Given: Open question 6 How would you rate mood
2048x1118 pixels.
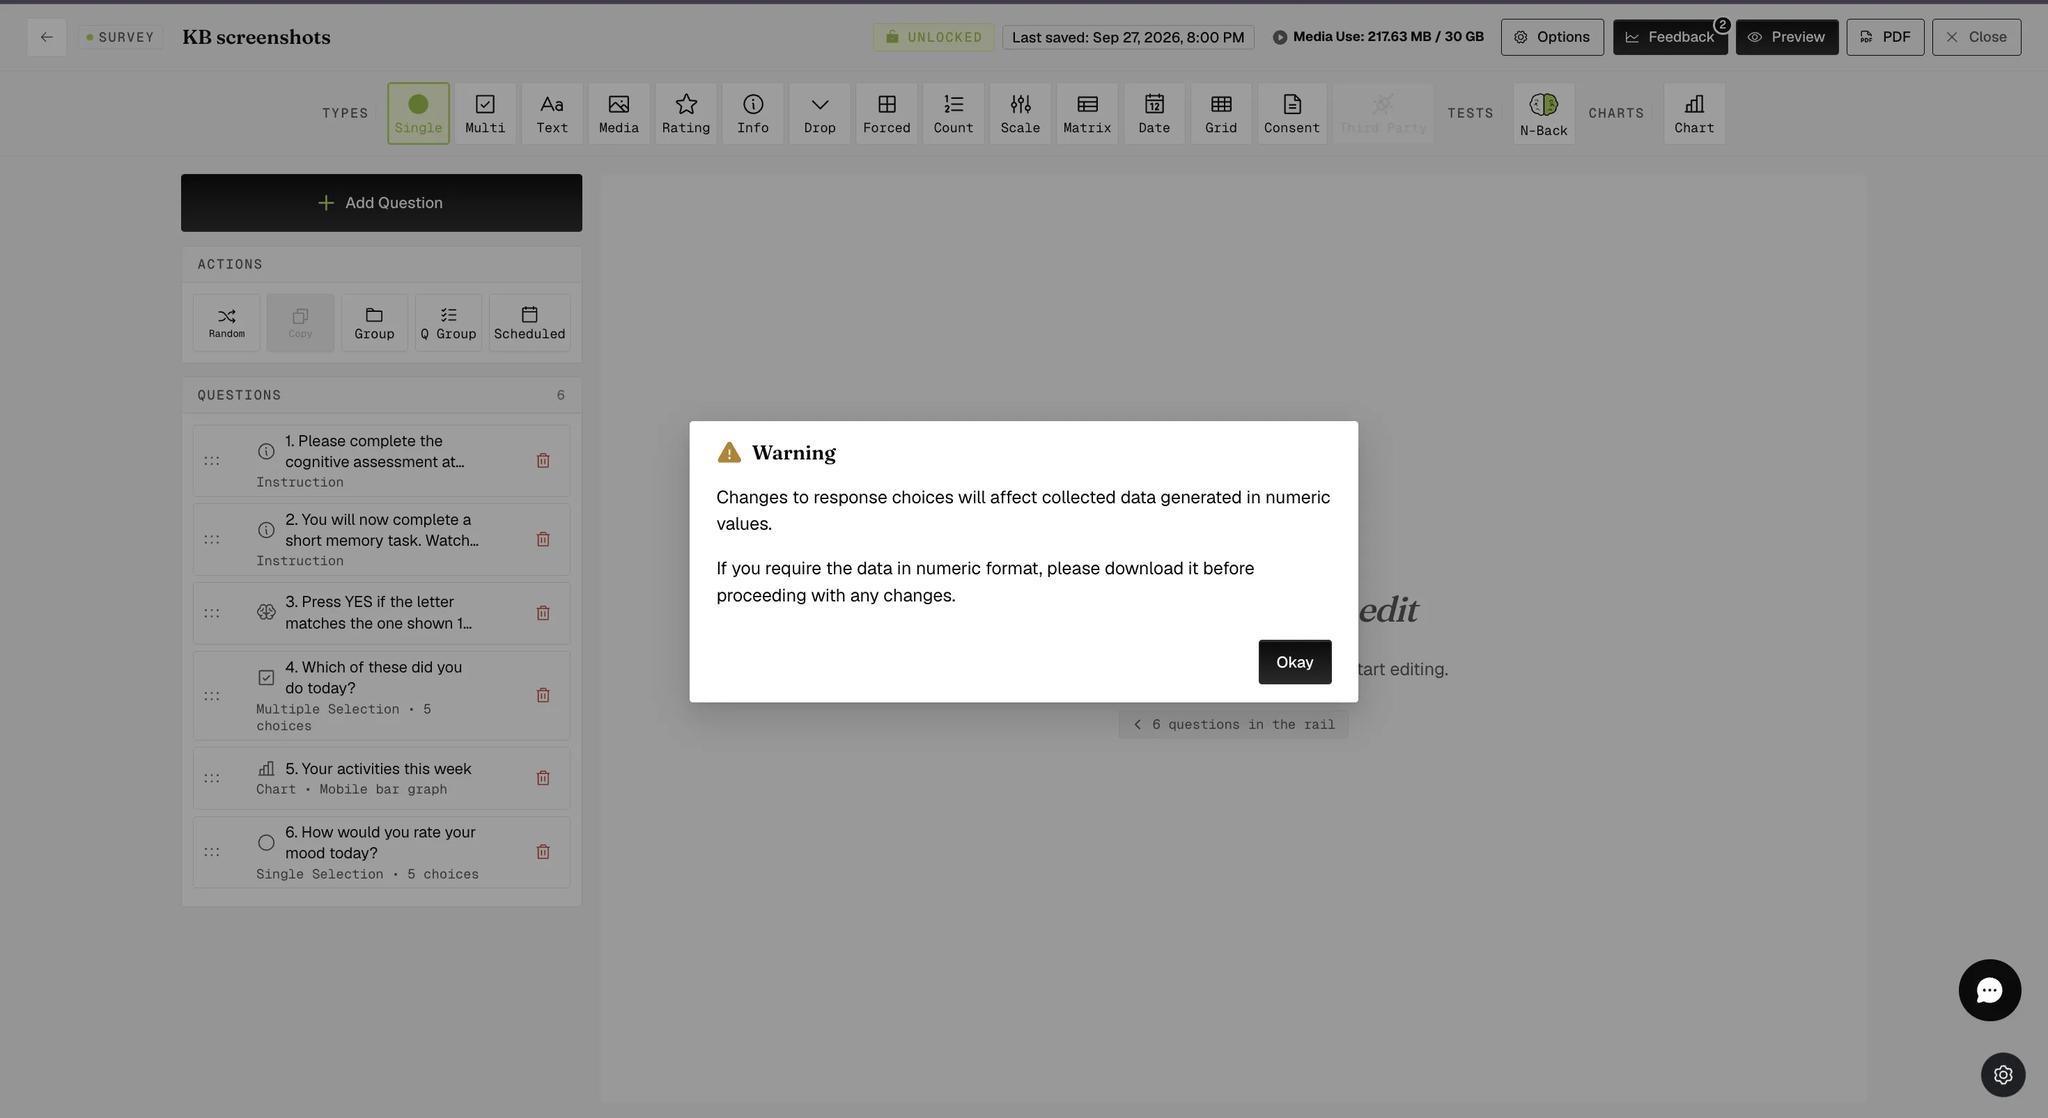Looking at the screenshot, I should [381, 852].
